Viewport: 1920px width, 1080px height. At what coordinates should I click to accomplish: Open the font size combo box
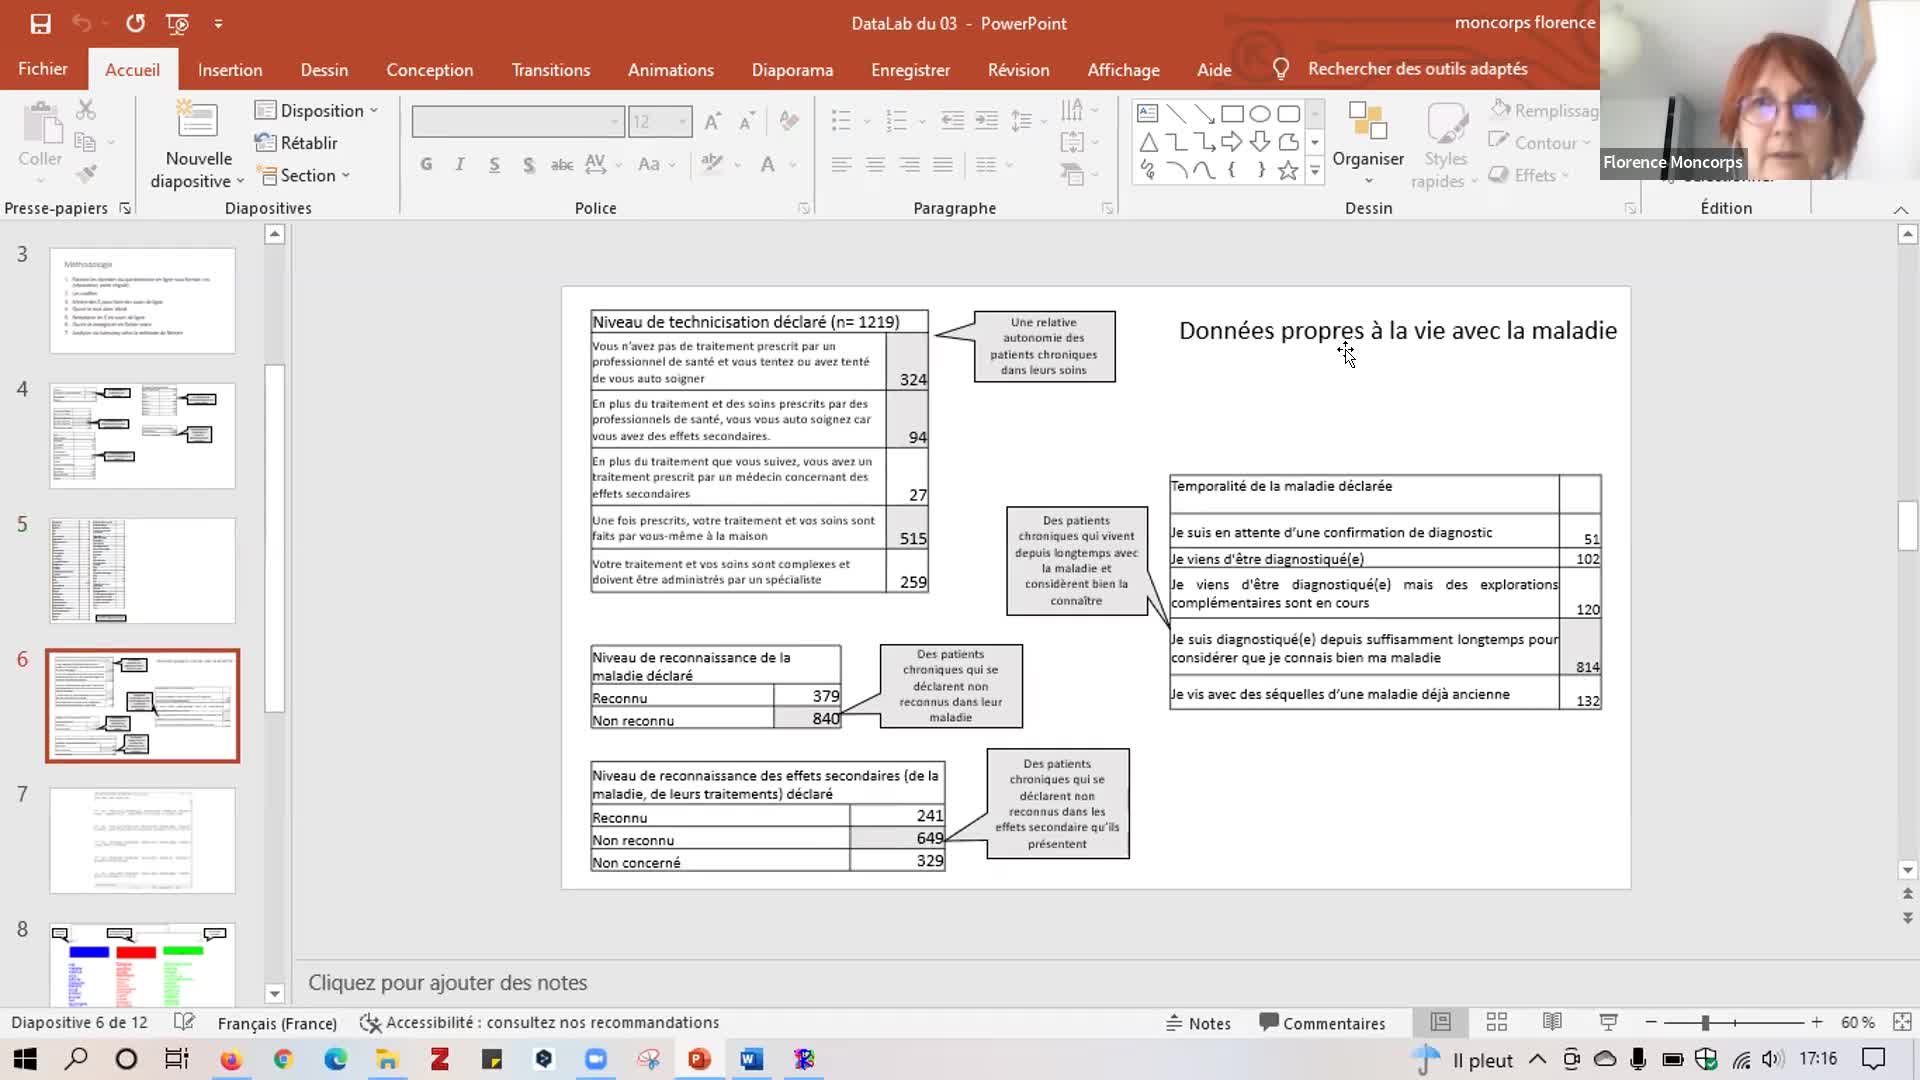(660, 121)
